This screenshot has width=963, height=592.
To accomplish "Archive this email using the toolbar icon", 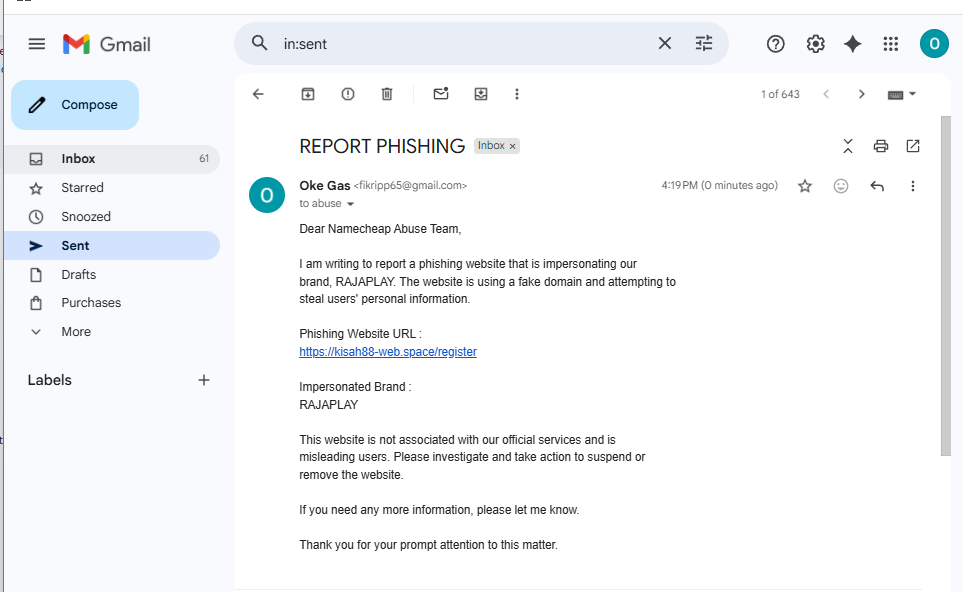I will (308, 94).
